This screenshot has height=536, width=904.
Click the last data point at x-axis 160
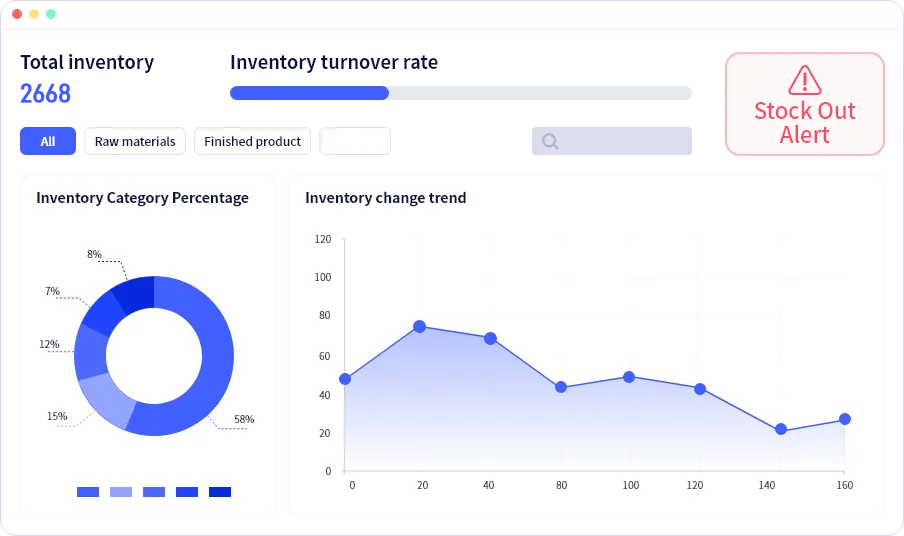click(845, 419)
